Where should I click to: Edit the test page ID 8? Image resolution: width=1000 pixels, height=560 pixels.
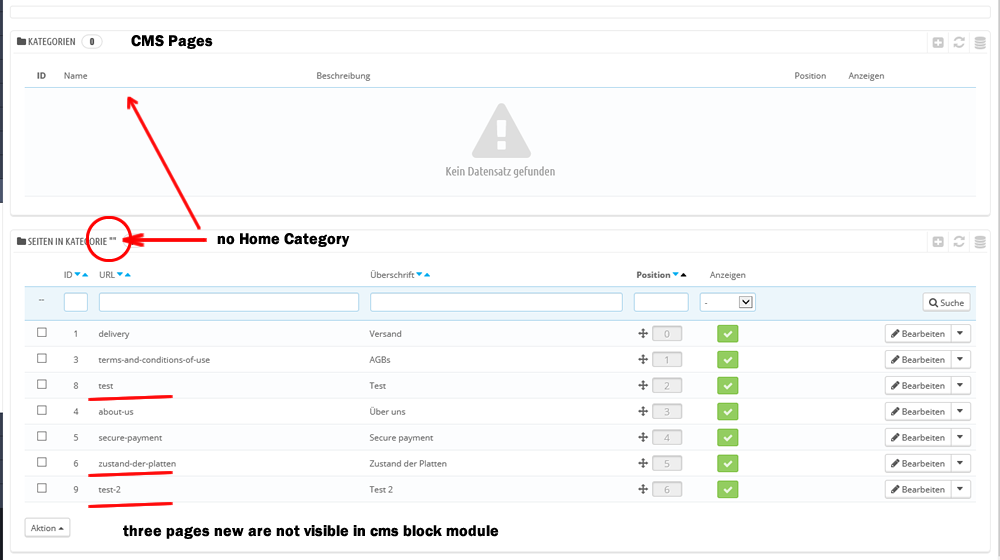click(x=918, y=385)
